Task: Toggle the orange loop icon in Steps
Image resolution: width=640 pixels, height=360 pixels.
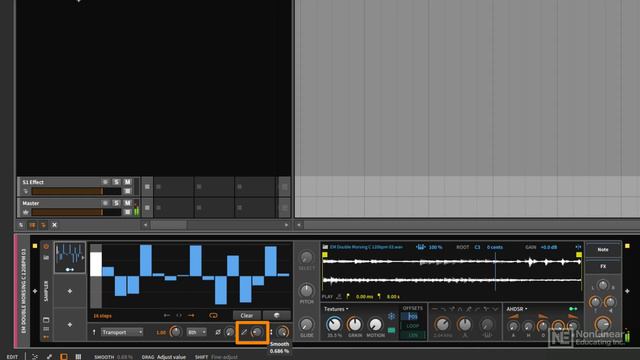Action: 213,316
